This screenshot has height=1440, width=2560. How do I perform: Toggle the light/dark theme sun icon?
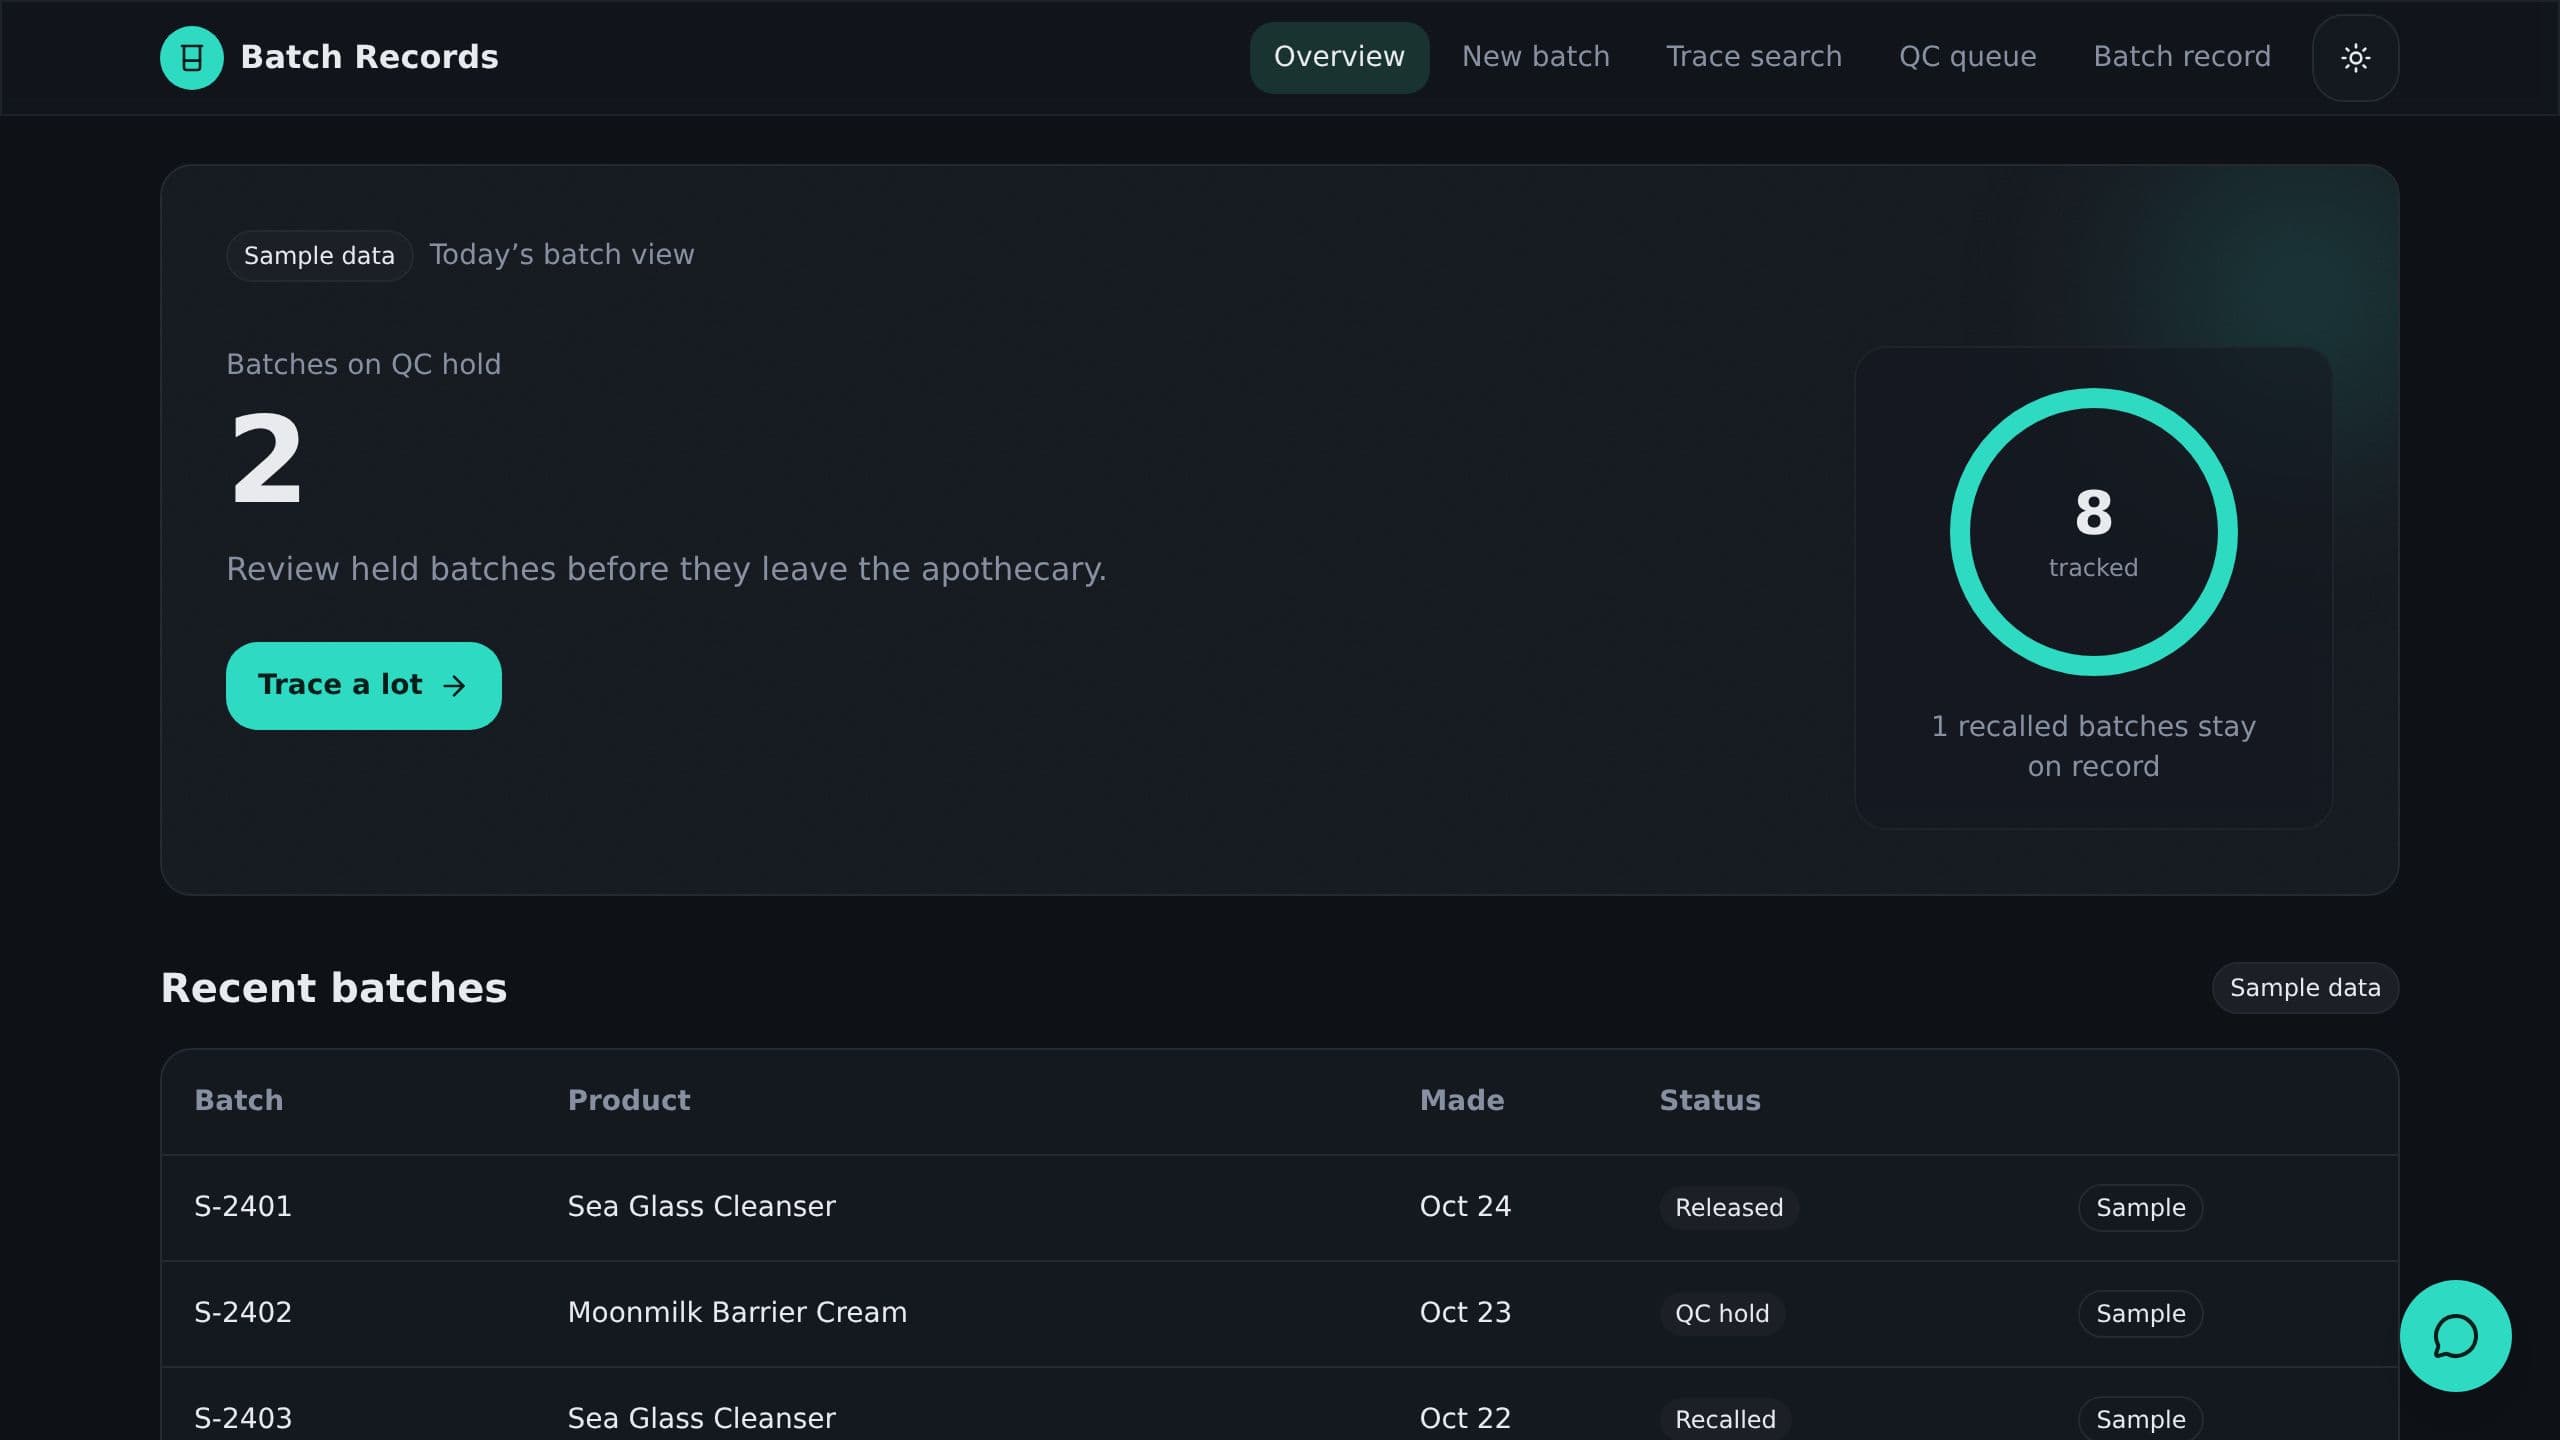pos(2355,57)
